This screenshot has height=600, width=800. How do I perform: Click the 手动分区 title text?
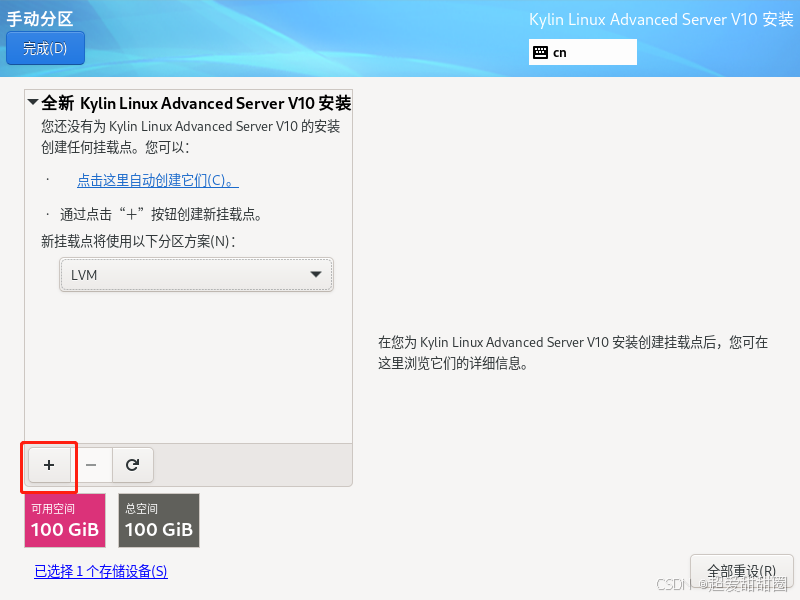(40, 19)
